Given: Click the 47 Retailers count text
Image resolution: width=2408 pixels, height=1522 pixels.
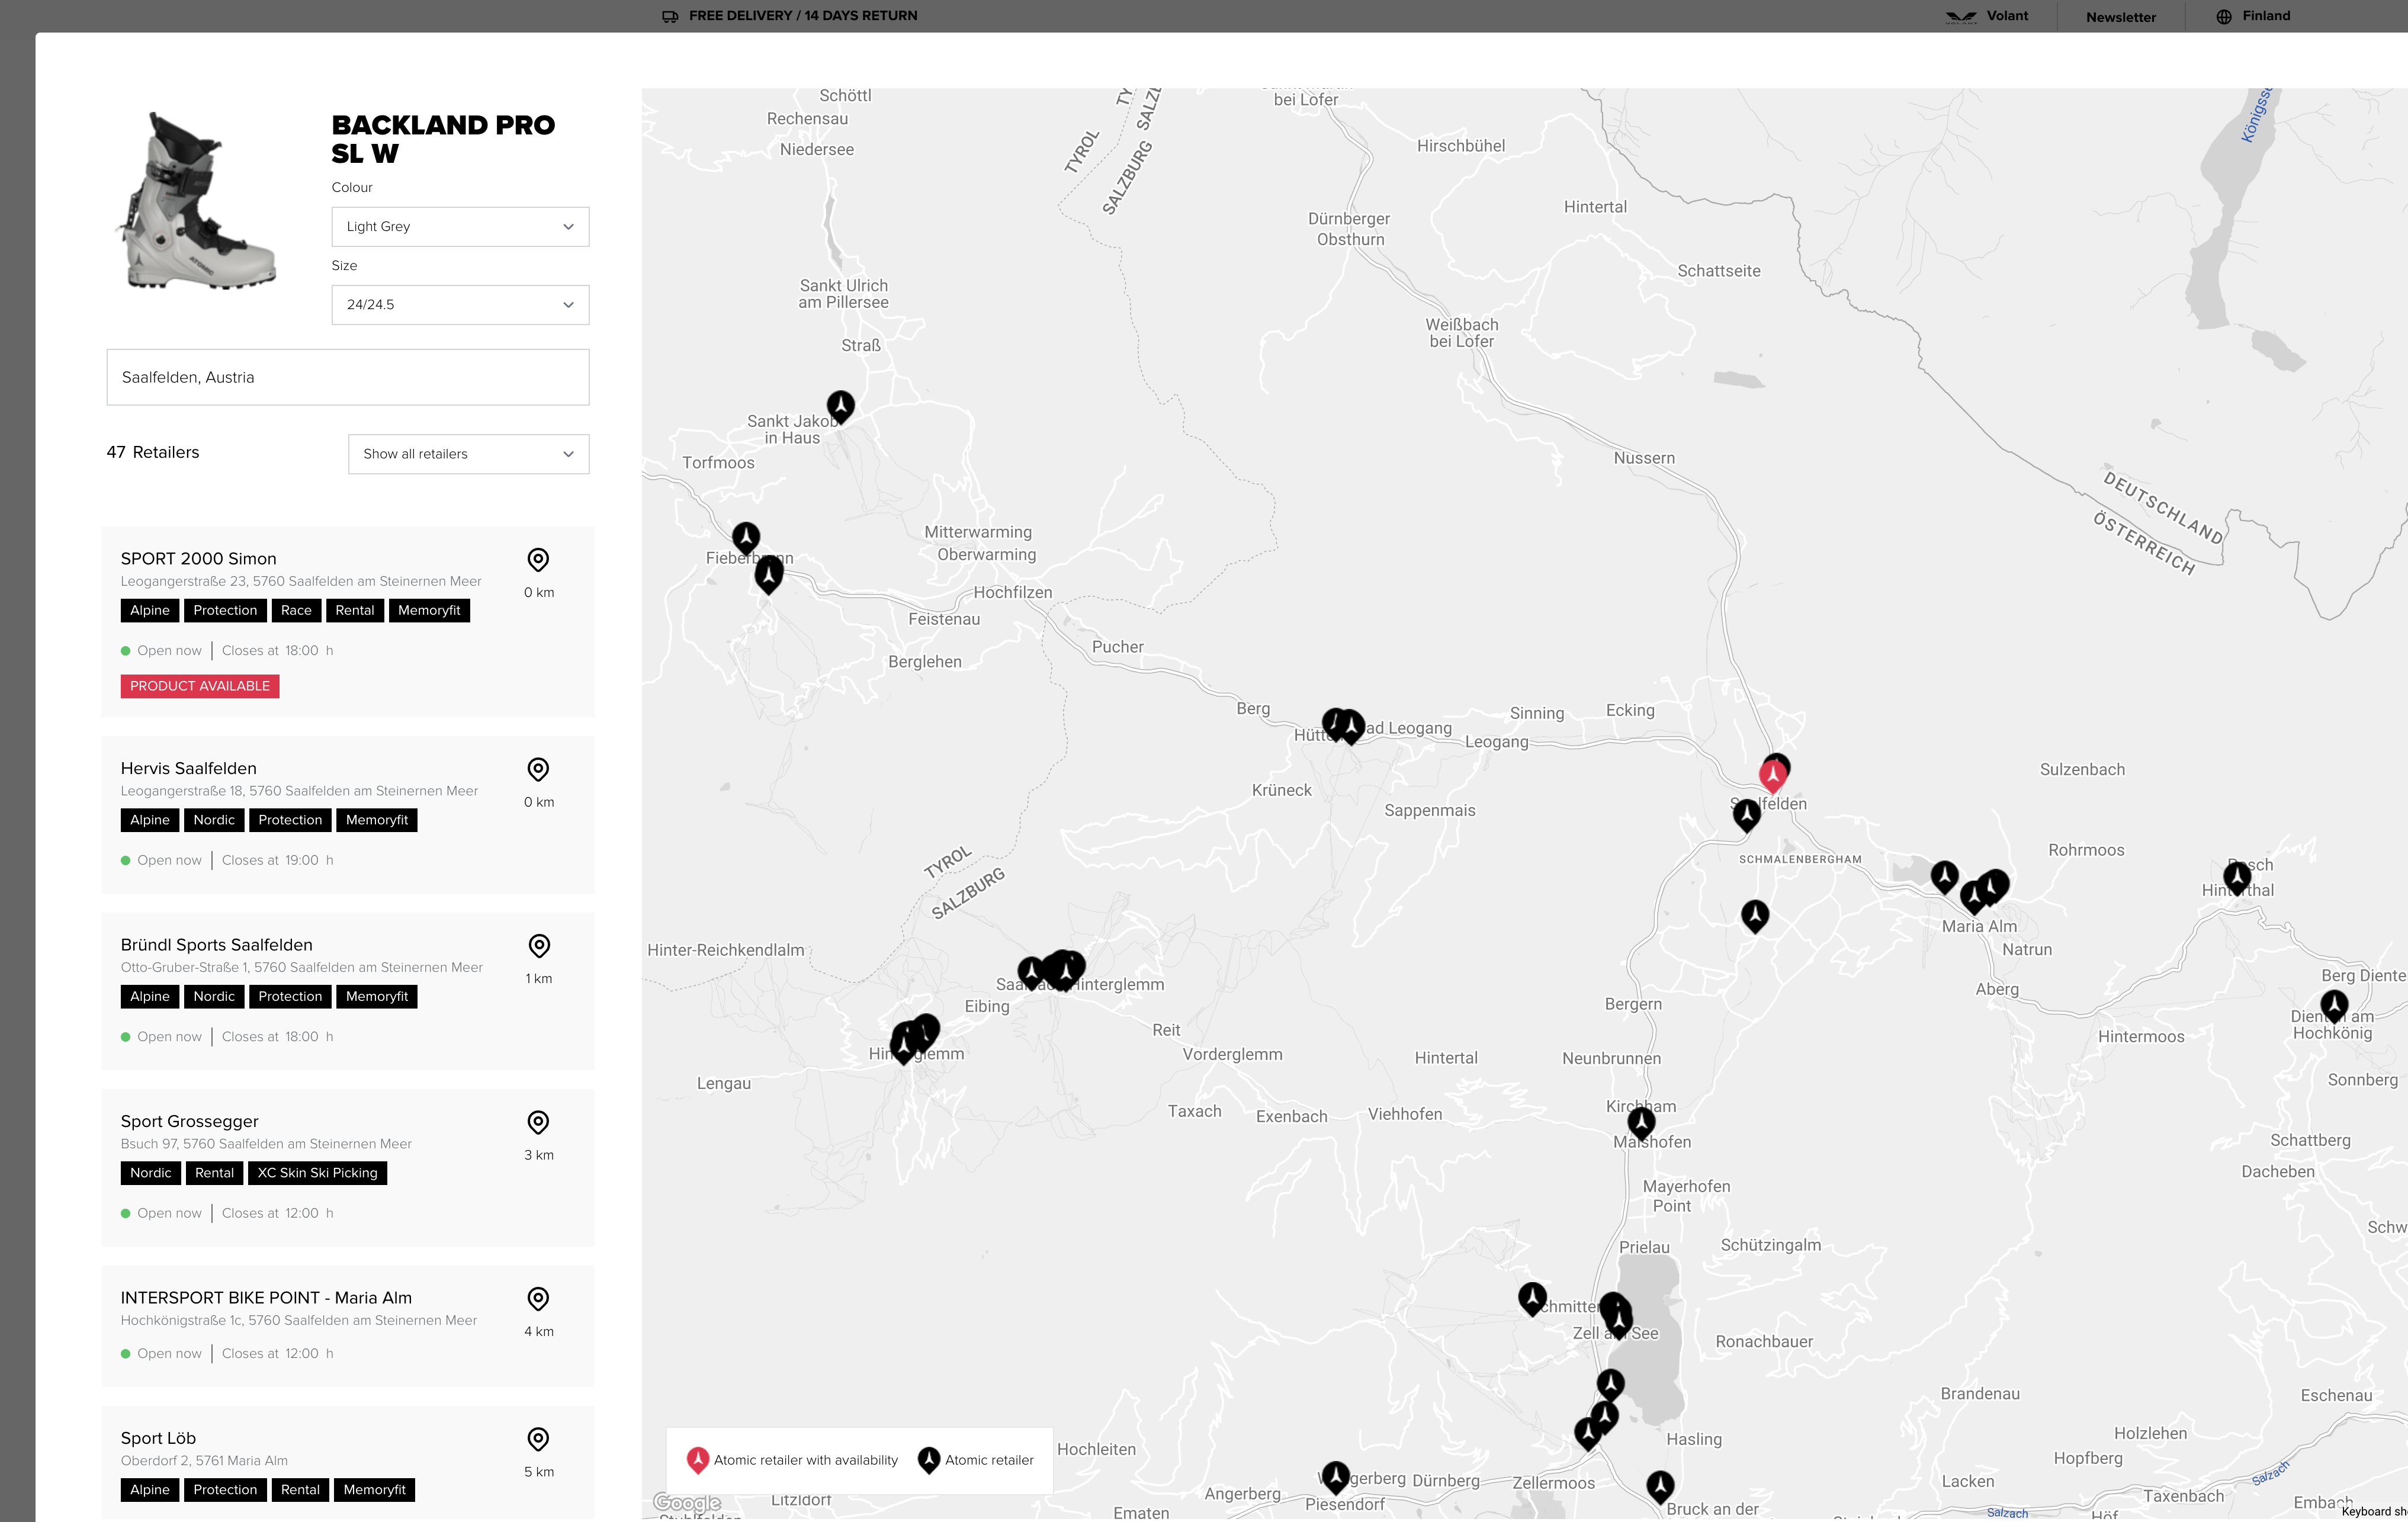Looking at the screenshot, I should coord(153,453).
